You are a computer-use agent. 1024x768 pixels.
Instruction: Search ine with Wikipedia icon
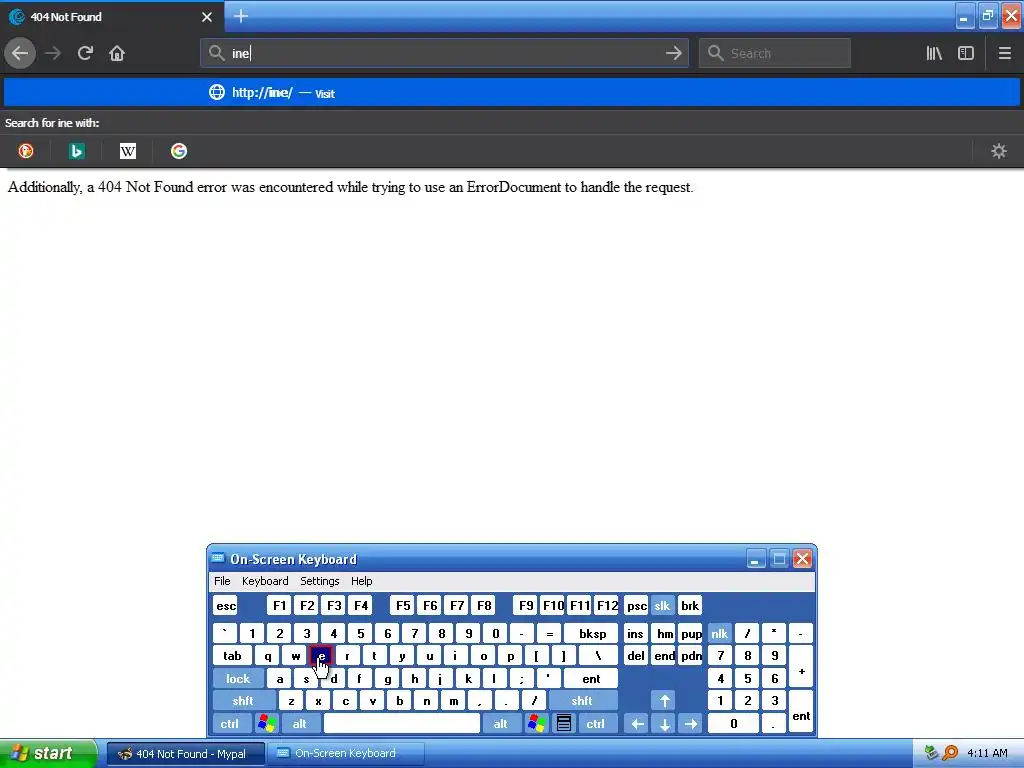[x=128, y=152]
